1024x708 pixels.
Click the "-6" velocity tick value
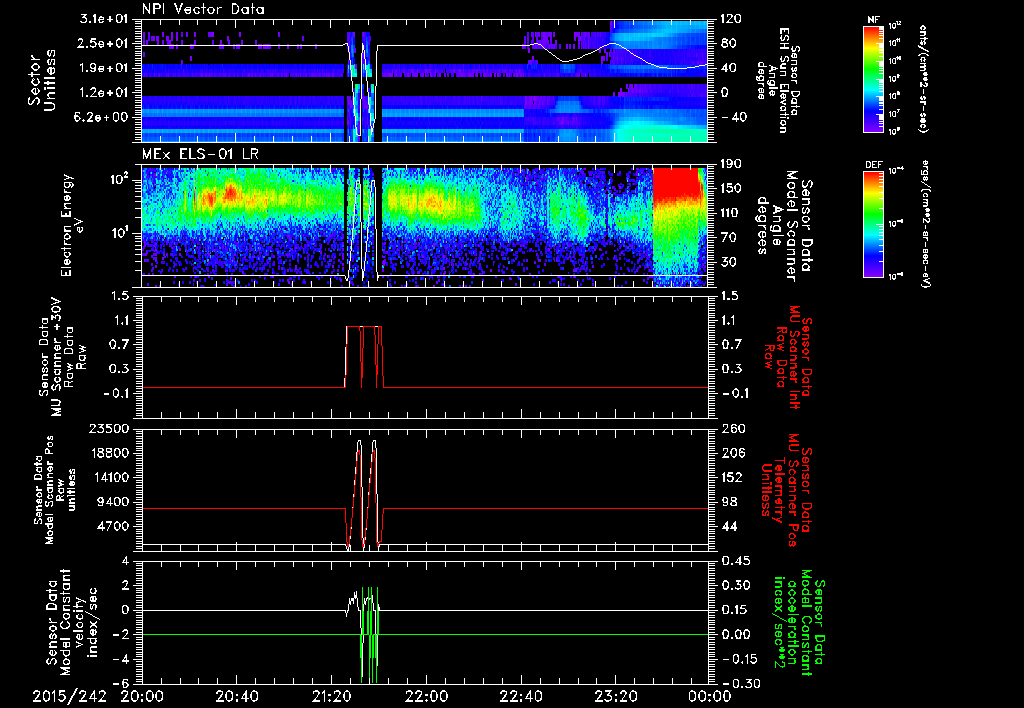[121, 683]
